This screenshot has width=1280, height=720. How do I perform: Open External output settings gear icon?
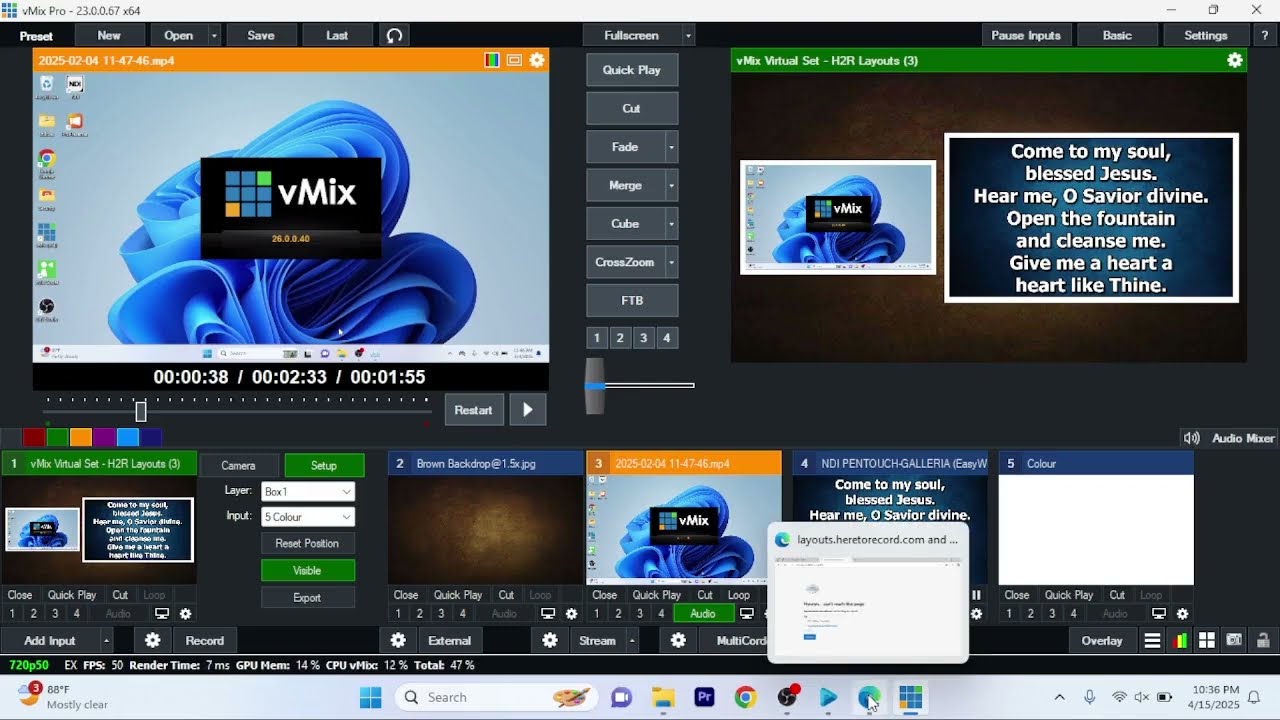398,641
